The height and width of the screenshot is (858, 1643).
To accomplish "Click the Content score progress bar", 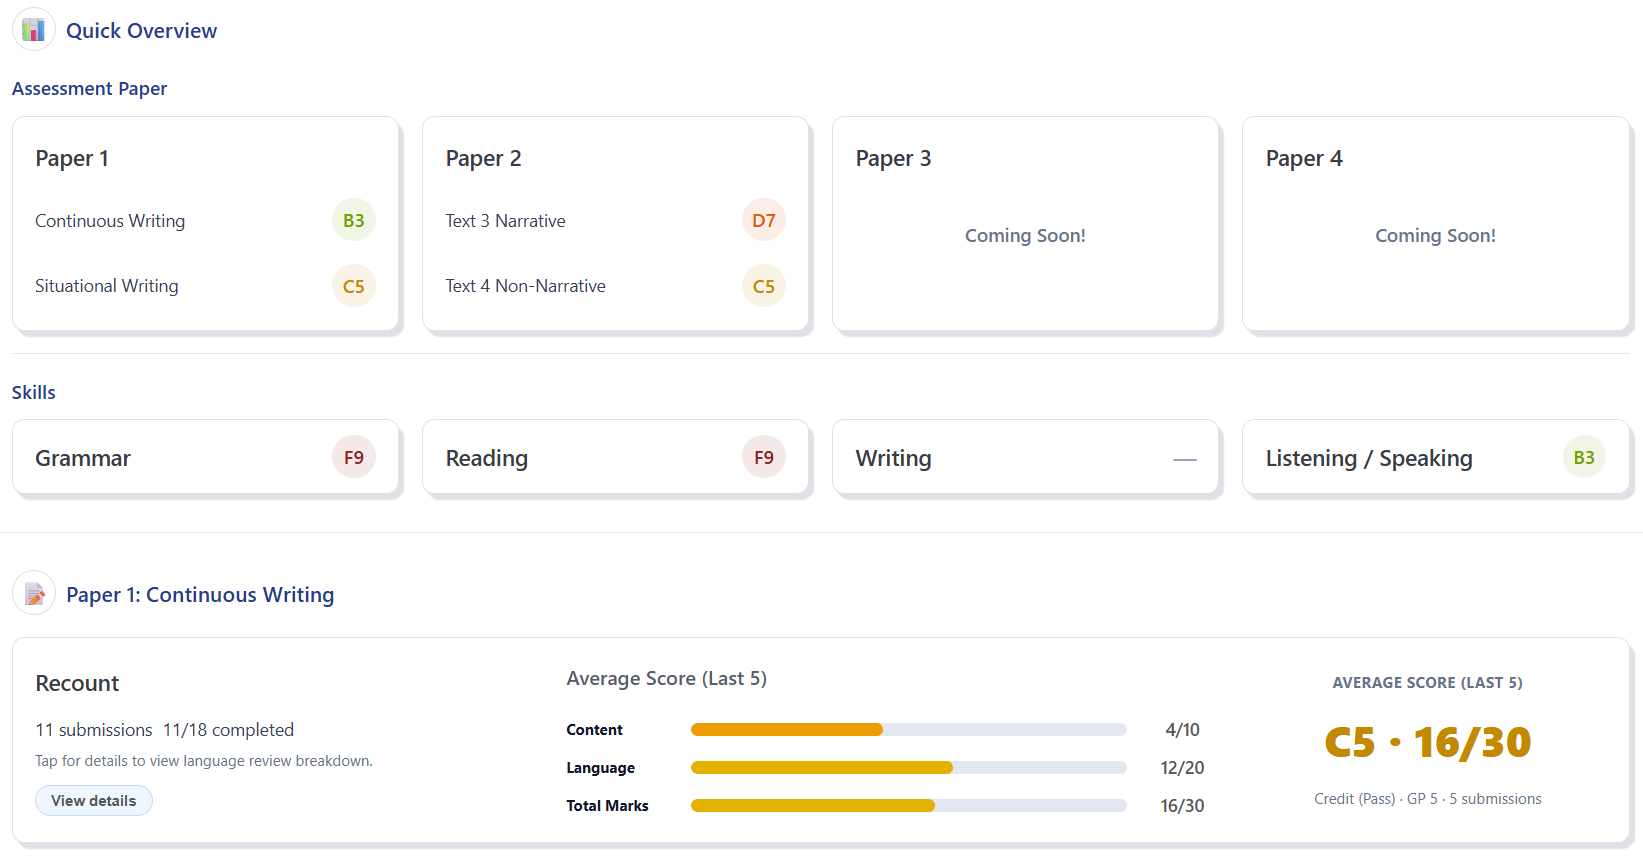I will [x=909, y=730].
